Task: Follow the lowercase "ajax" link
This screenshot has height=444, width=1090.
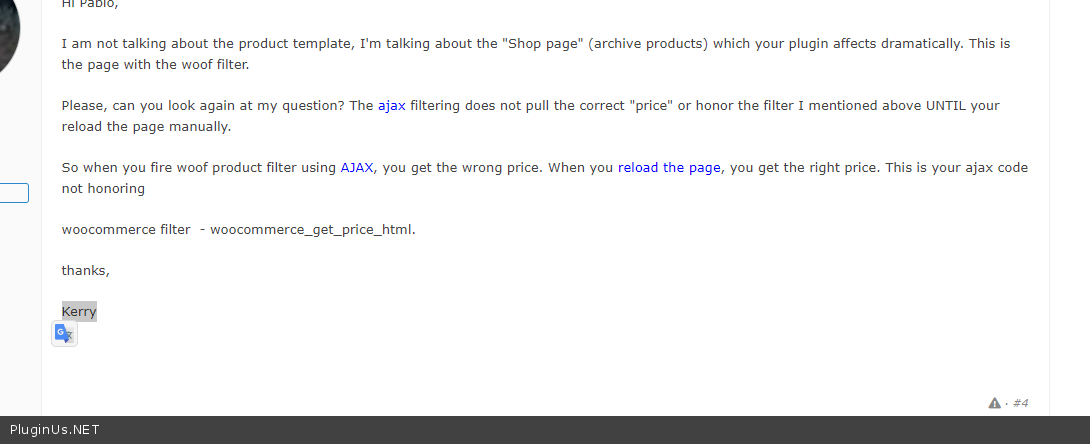Action: tap(391, 106)
